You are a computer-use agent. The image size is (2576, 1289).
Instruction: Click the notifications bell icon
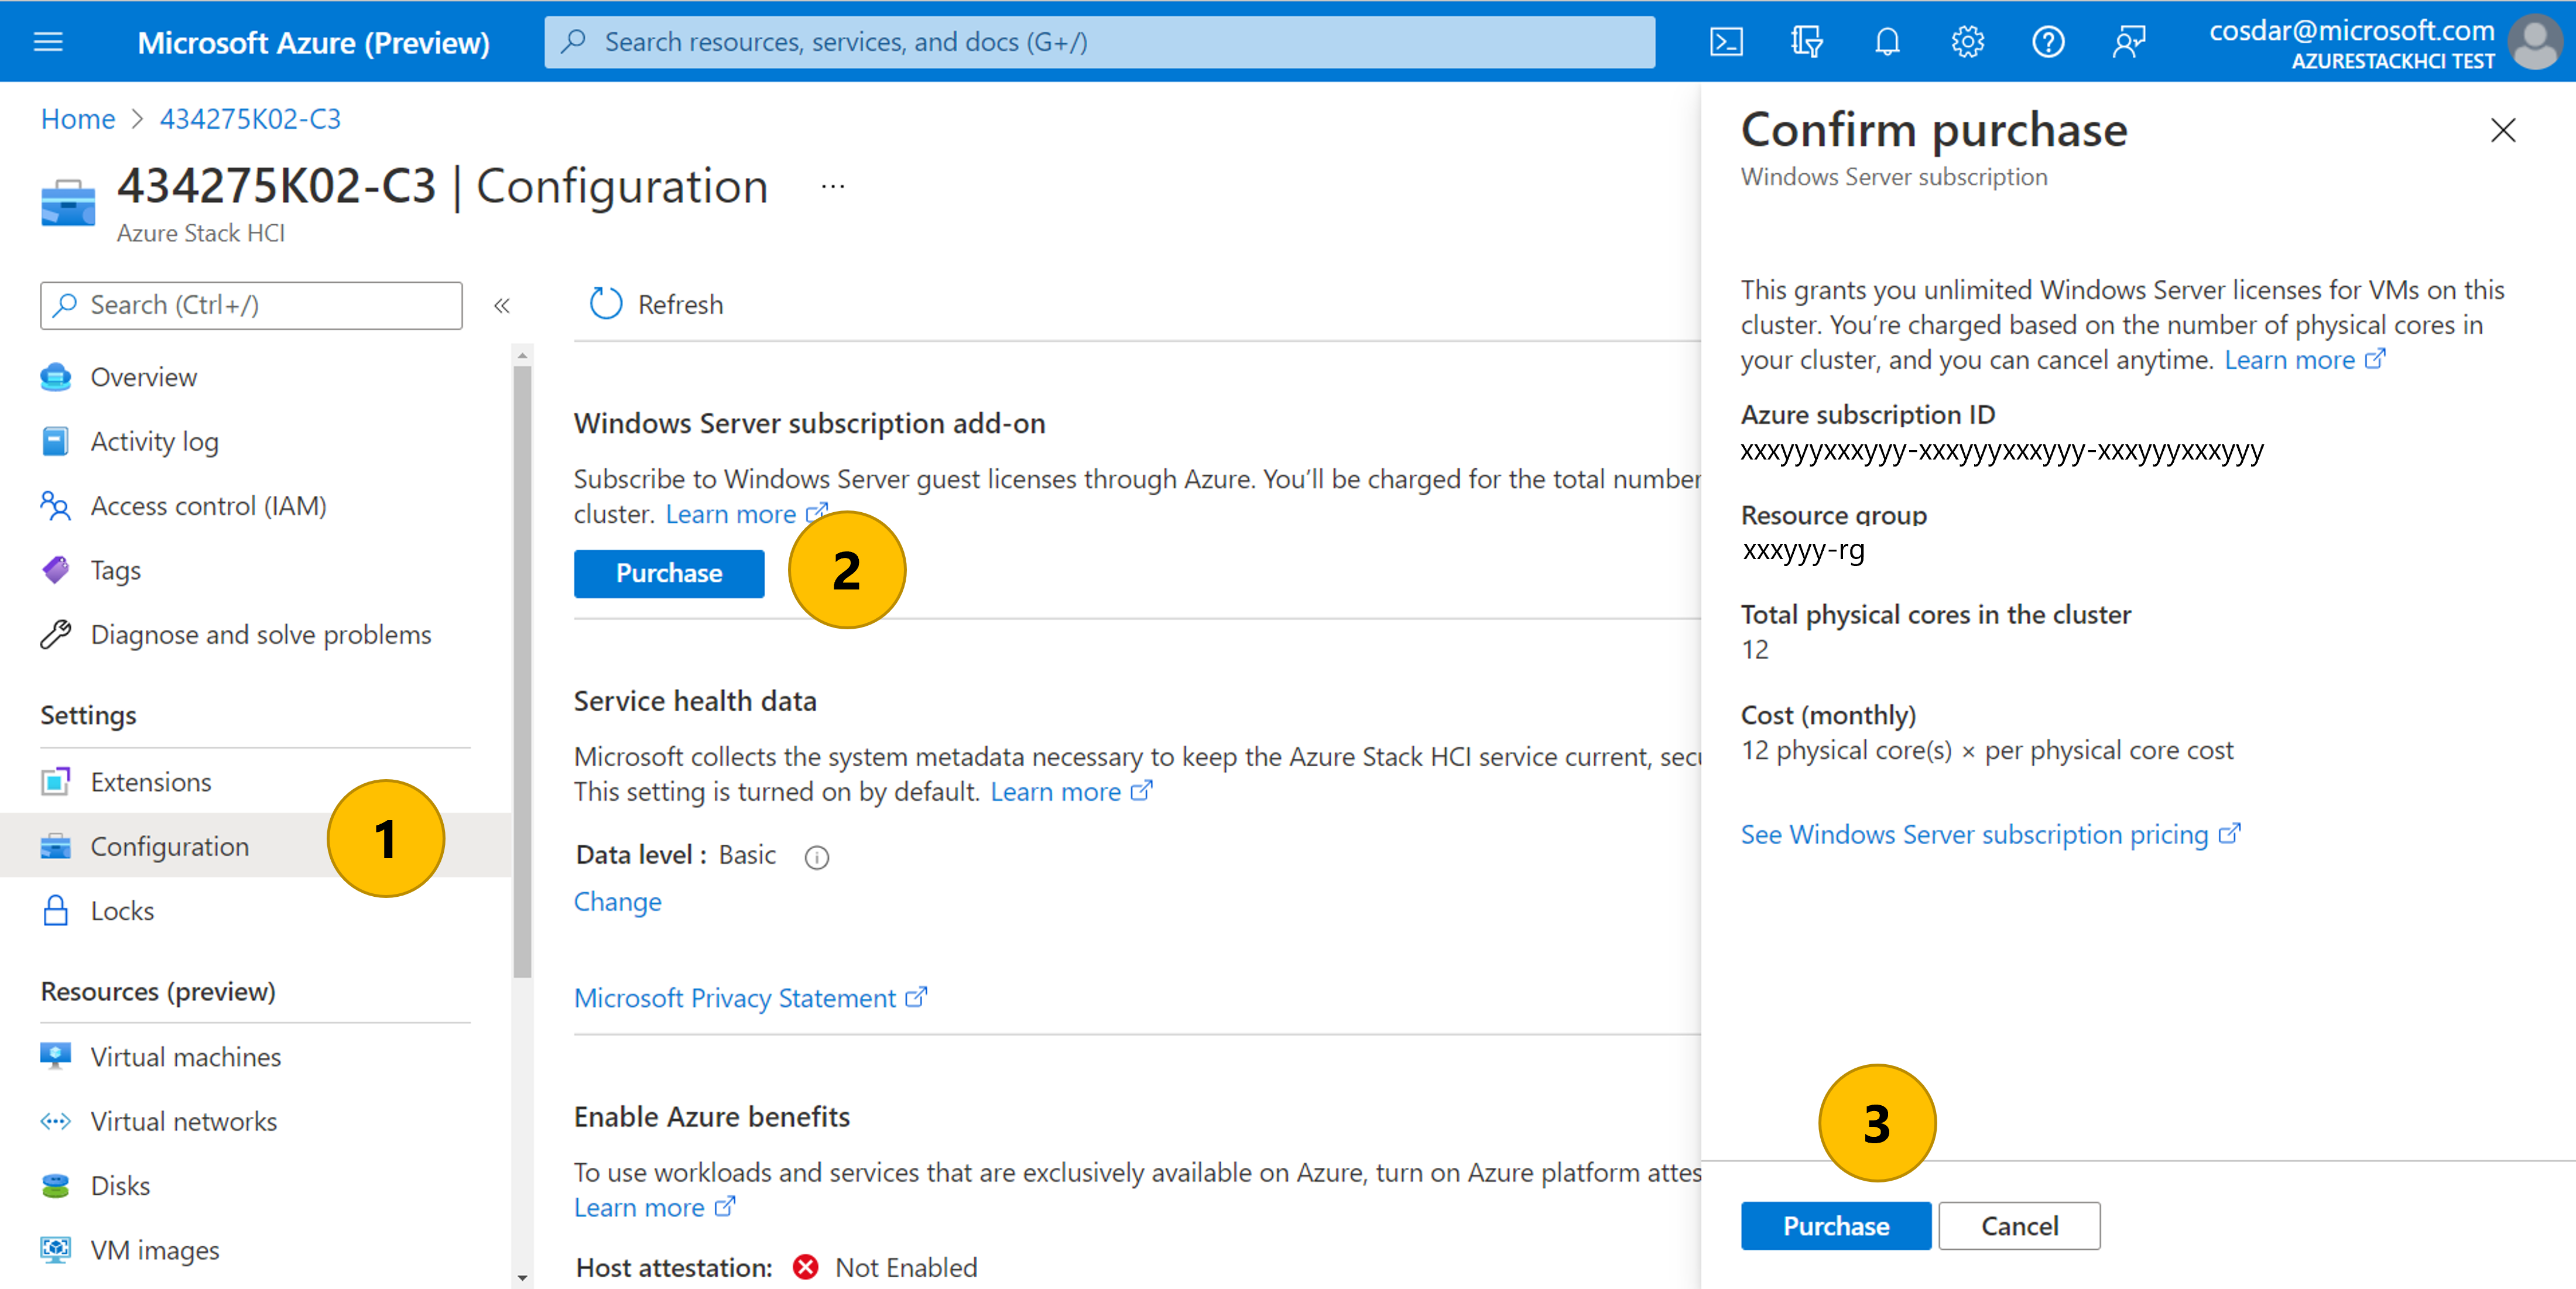click(1887, 42)
